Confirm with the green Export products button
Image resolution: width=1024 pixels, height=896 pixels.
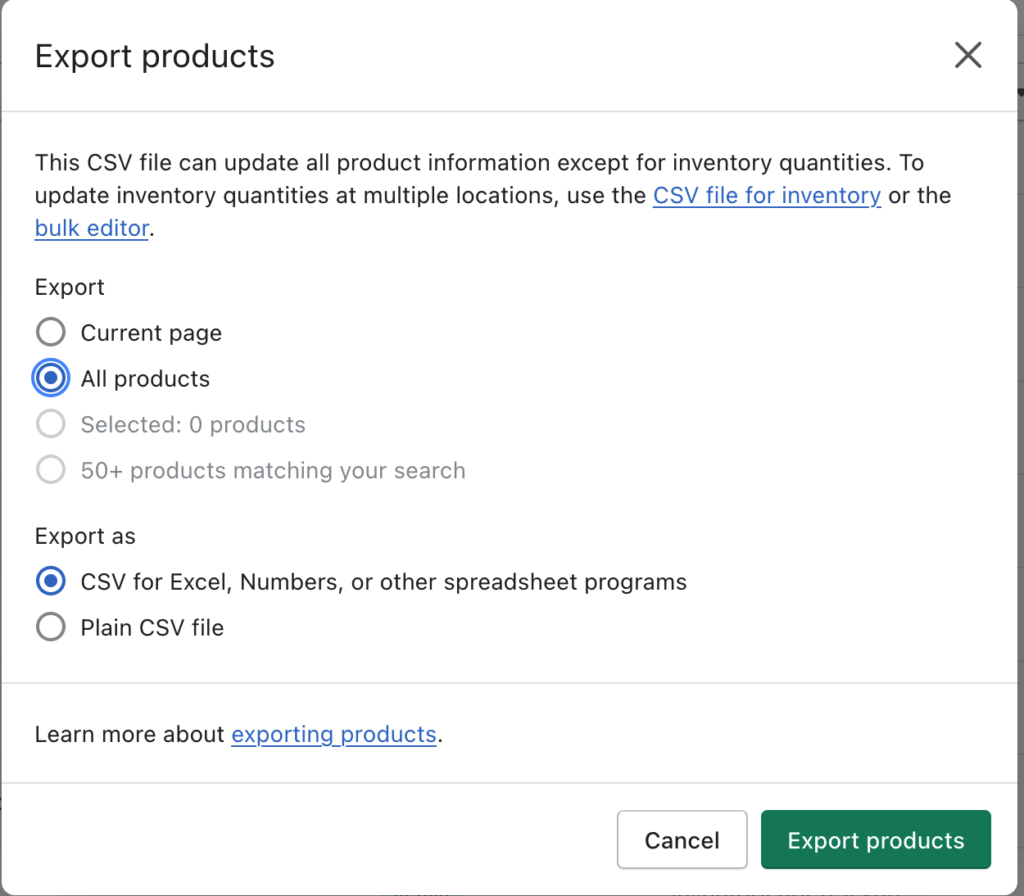[x=876, y=840]
